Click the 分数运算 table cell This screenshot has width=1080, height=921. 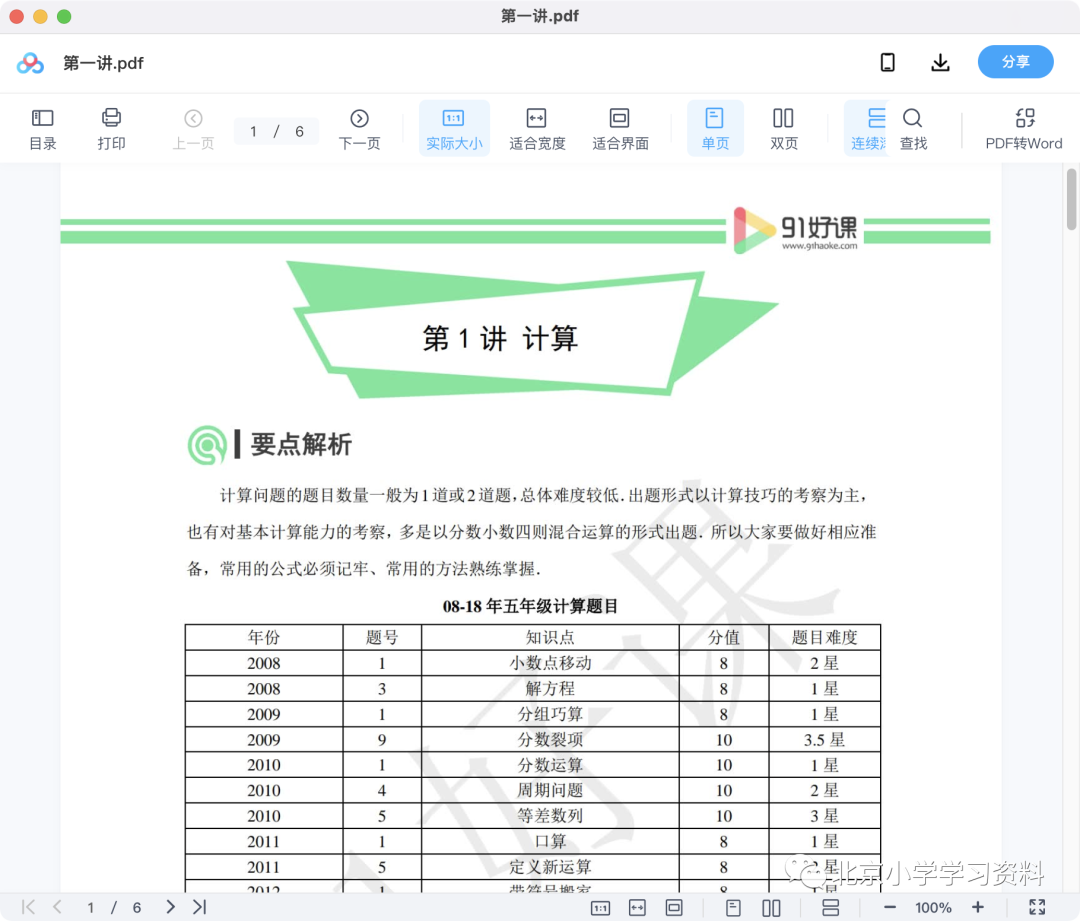[x=550, y=765]
